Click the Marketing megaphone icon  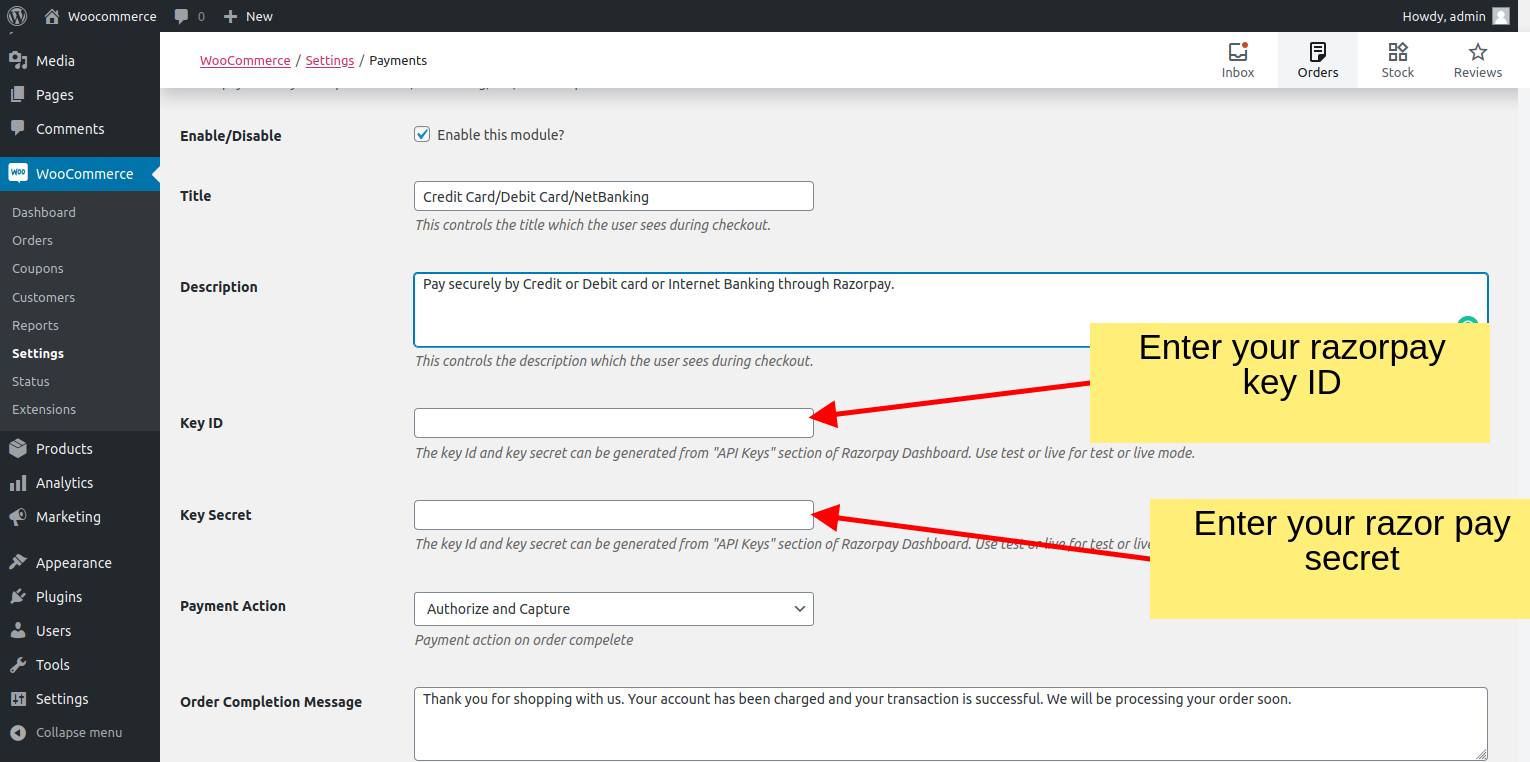pyautogui.click(x=18, y=517)
